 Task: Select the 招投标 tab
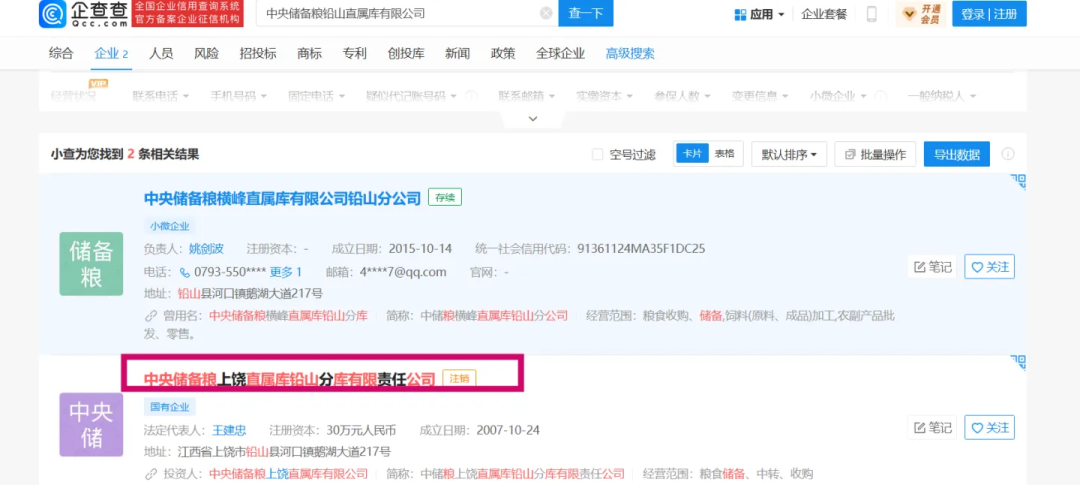click(258, 53)
